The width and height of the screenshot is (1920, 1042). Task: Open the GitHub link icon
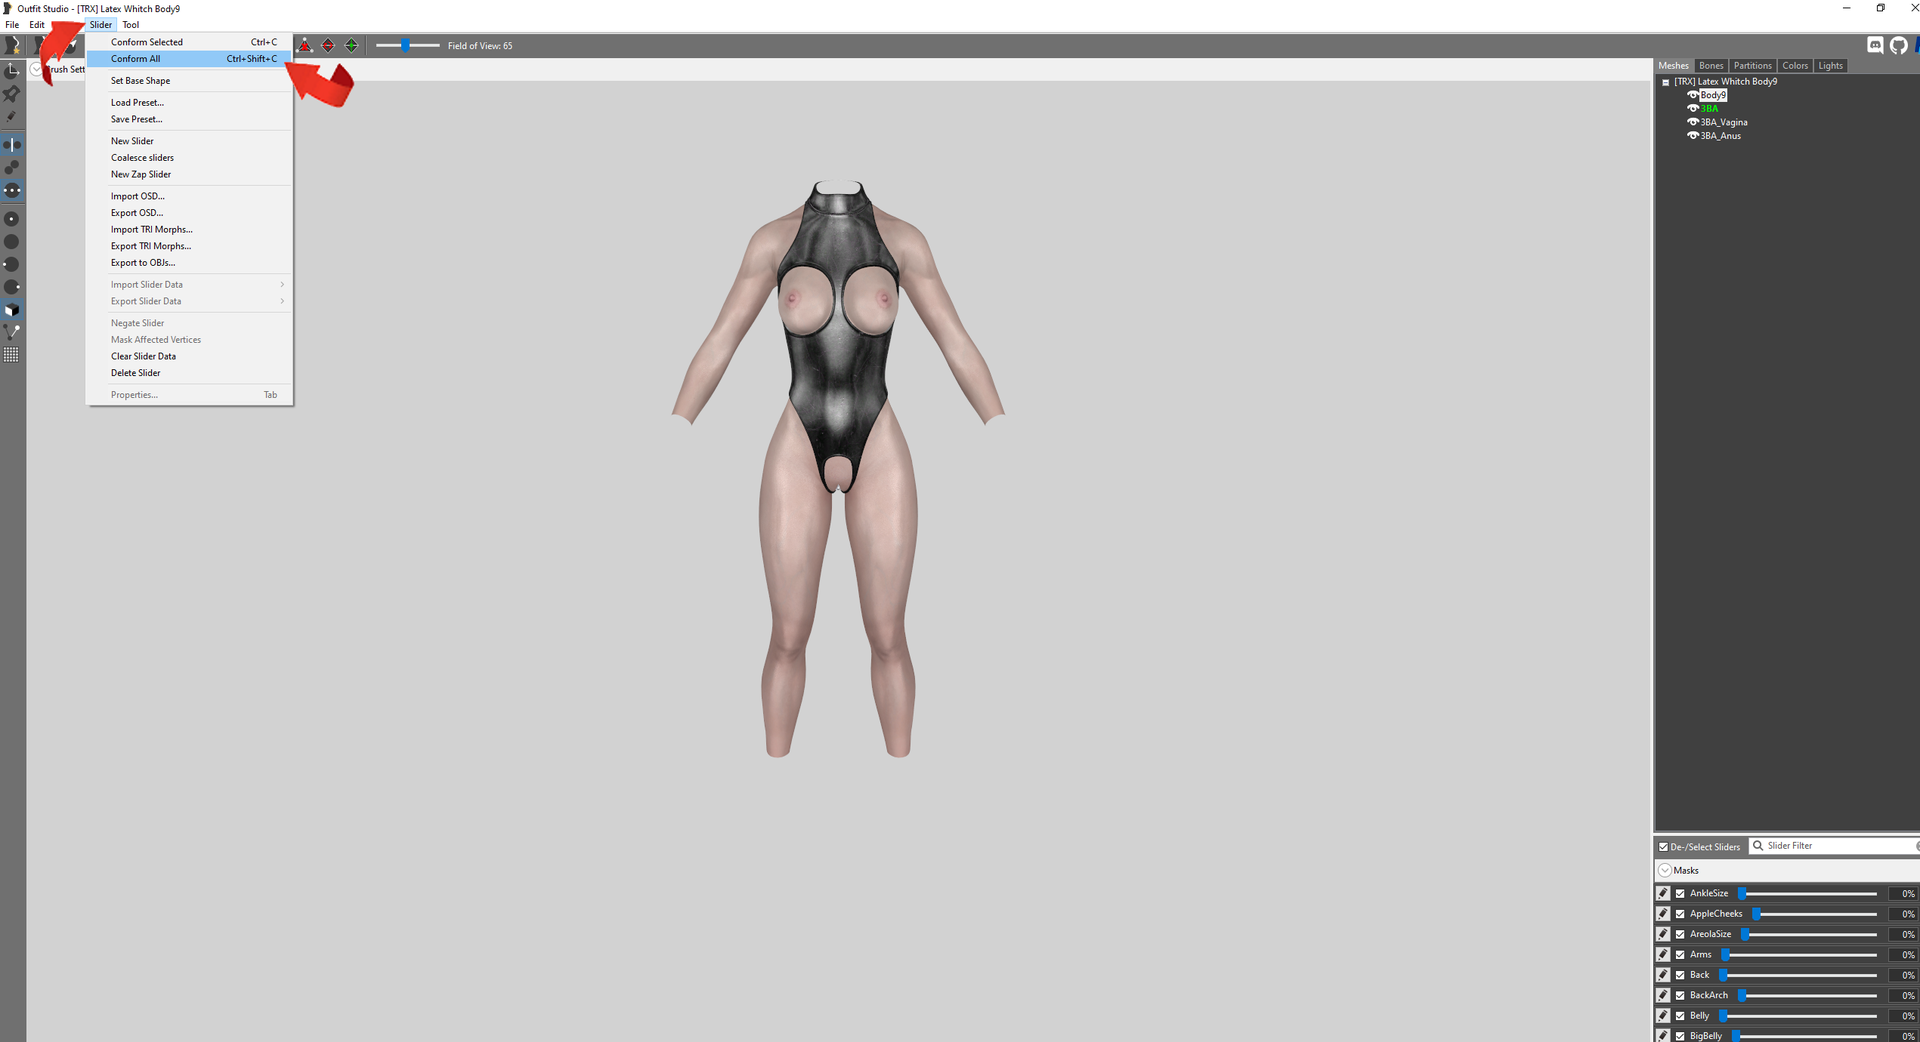[1899, 45]
